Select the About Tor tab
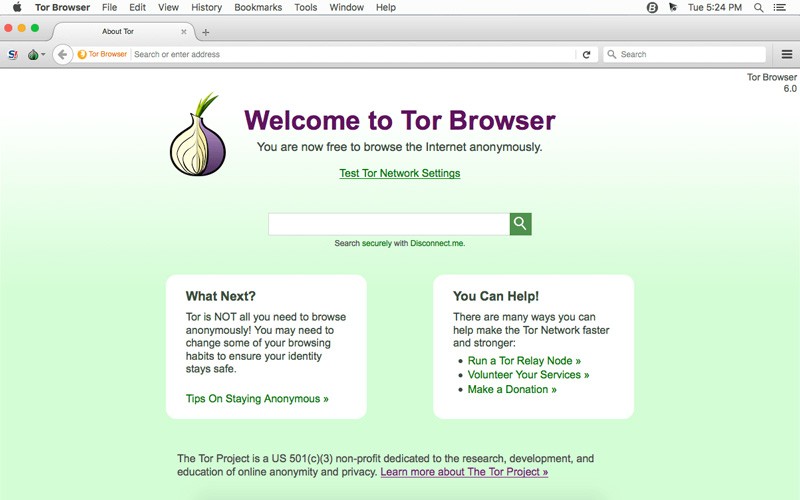 [x=118, y=31]
